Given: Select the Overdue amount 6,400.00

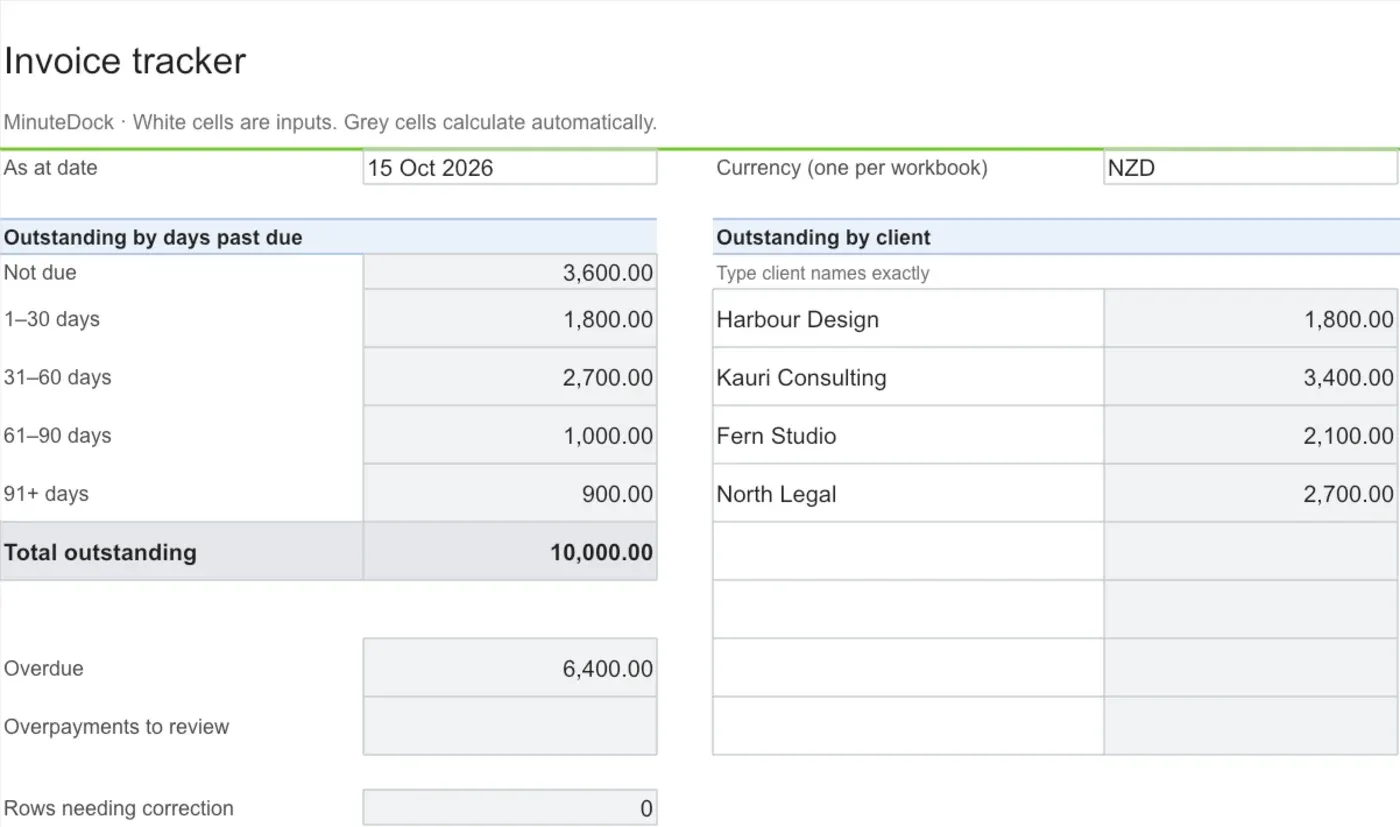Looking at the screenshot, I should click(x=510, y=668).
